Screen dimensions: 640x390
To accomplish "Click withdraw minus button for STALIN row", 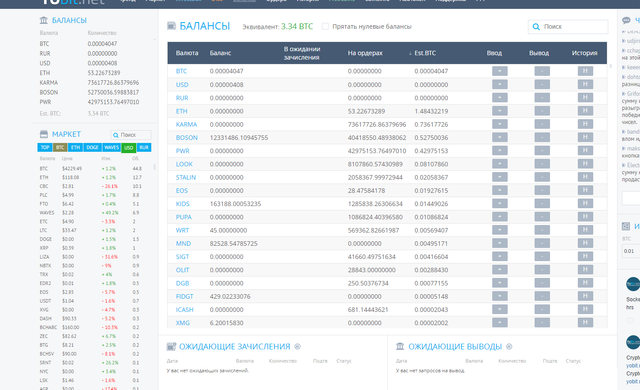I will pos(542,177).
